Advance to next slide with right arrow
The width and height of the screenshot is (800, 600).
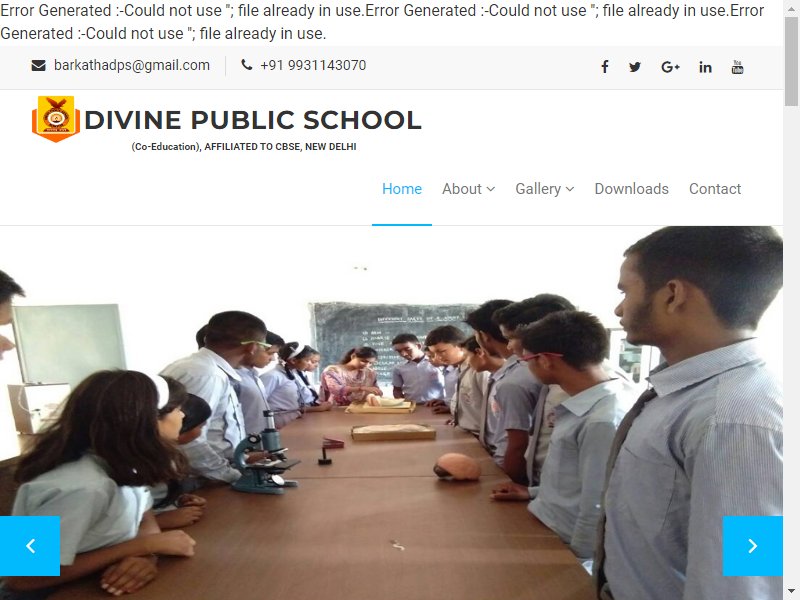coord(753,546)
